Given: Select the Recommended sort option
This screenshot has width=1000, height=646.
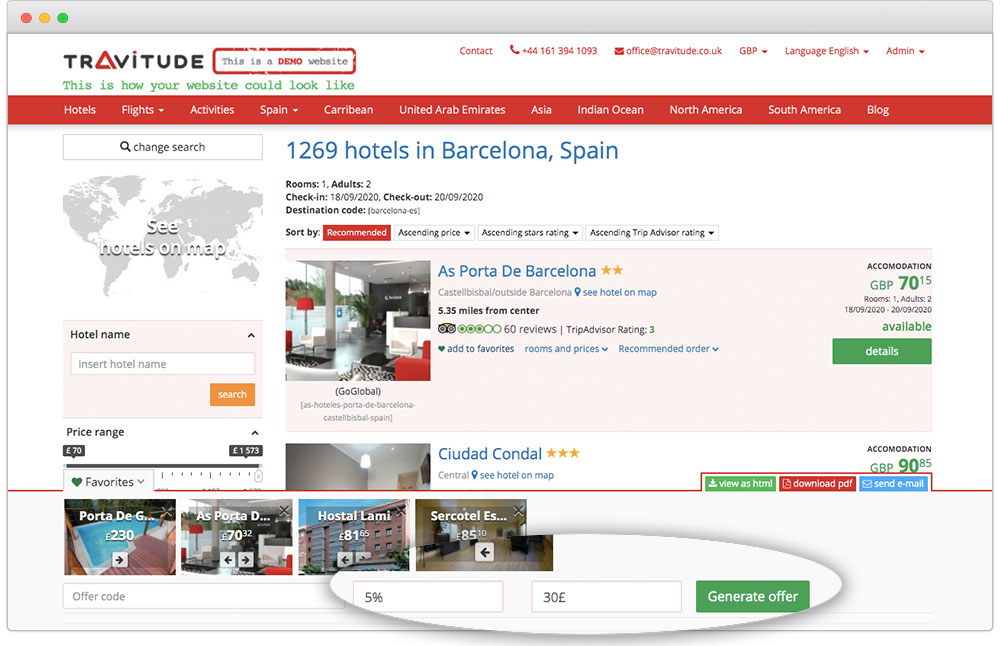Looking at the screenshot, I should tap(356, 233).
